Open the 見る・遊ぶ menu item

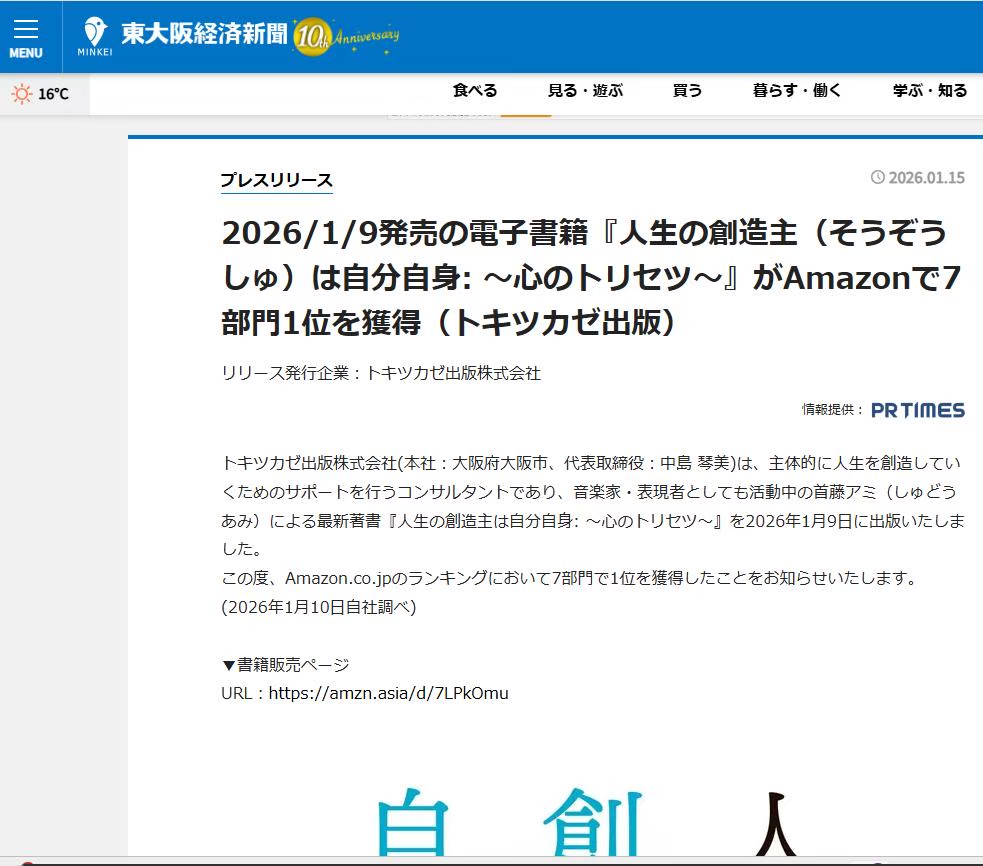point(586,90)
